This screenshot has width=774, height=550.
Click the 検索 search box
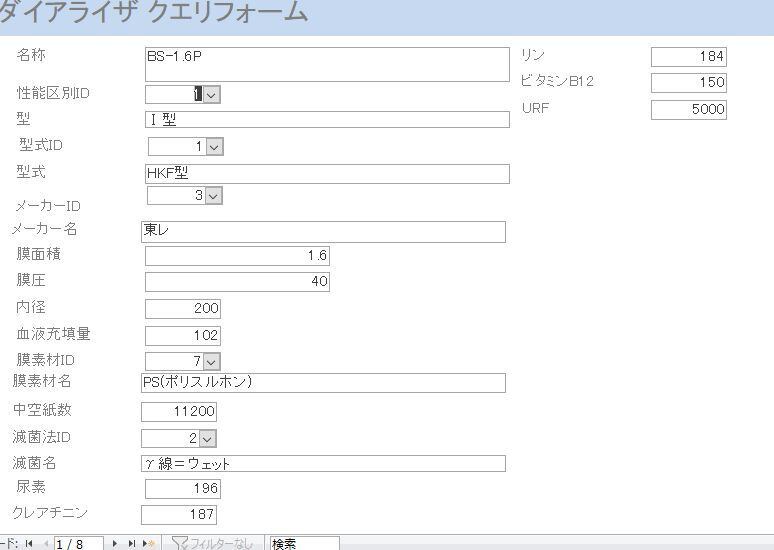(303, 543)
